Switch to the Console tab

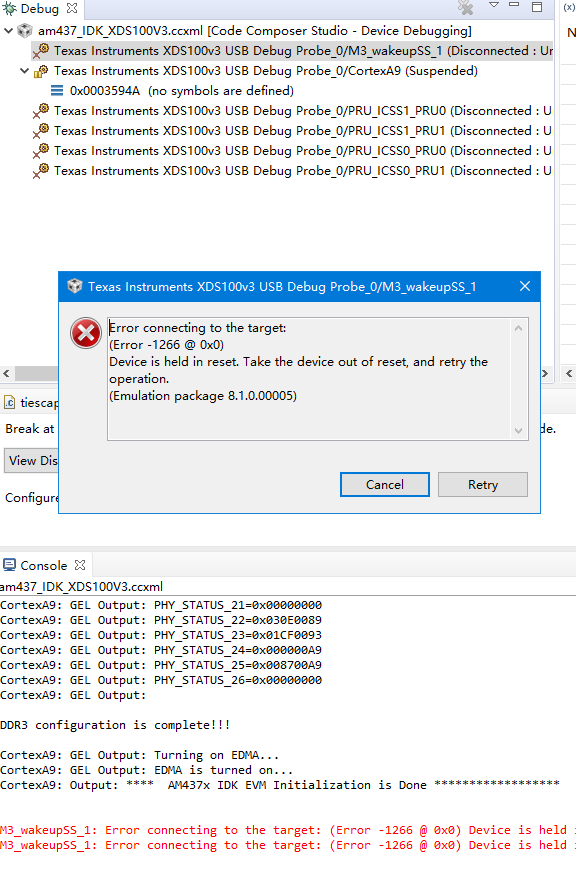click(44, 565)
